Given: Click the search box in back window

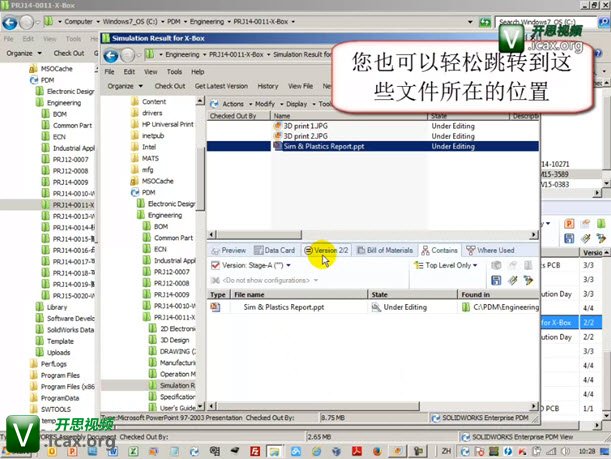Looking at the screenshot, I should click(546, 21).
